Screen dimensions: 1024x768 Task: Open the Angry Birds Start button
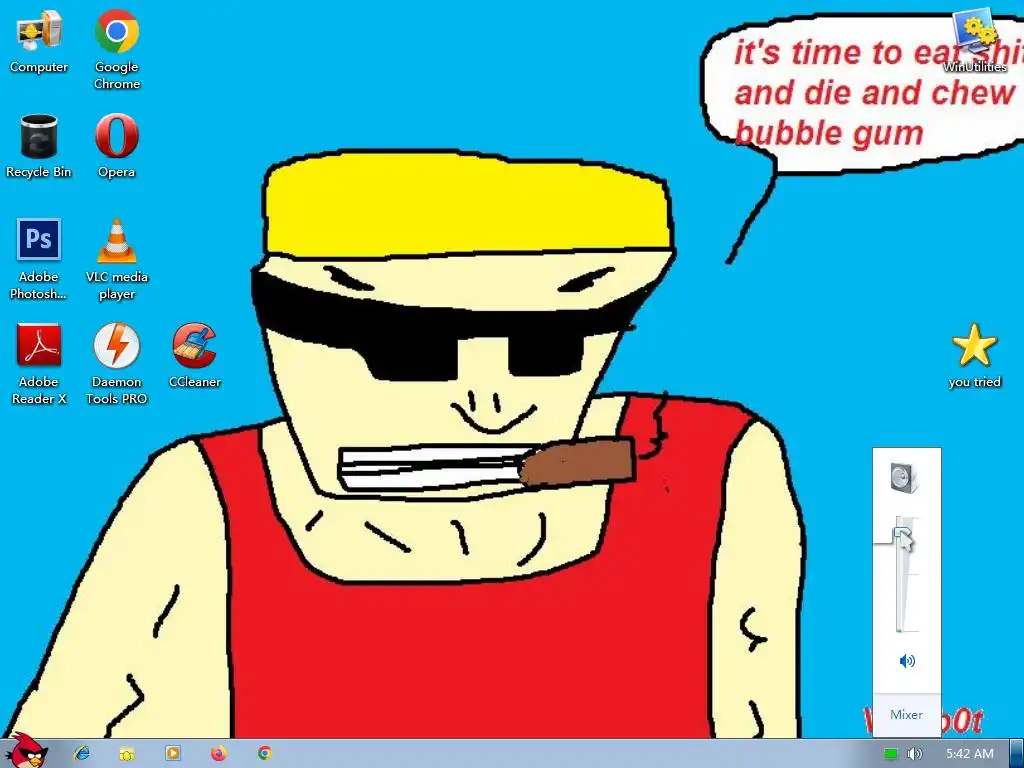point(26,751)
